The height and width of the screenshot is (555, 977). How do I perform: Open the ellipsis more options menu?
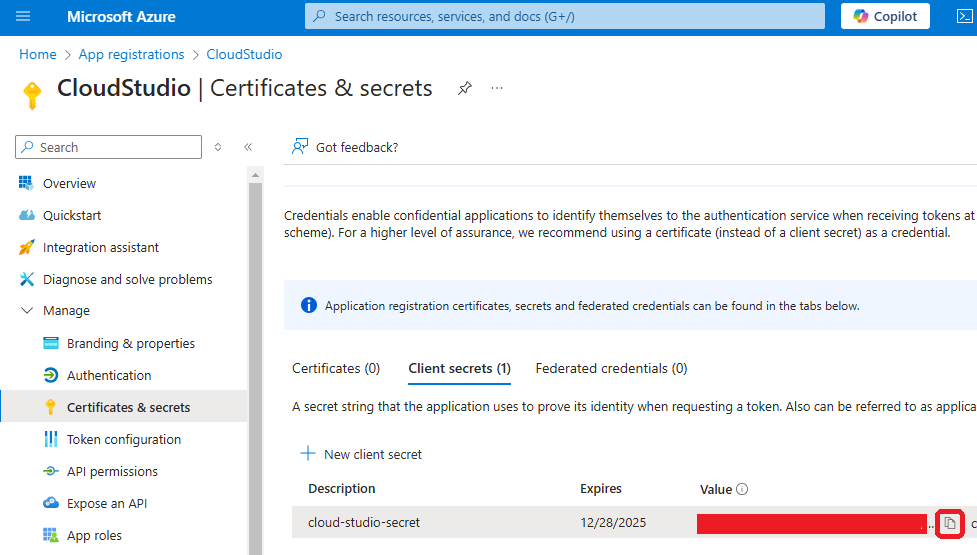497,88
